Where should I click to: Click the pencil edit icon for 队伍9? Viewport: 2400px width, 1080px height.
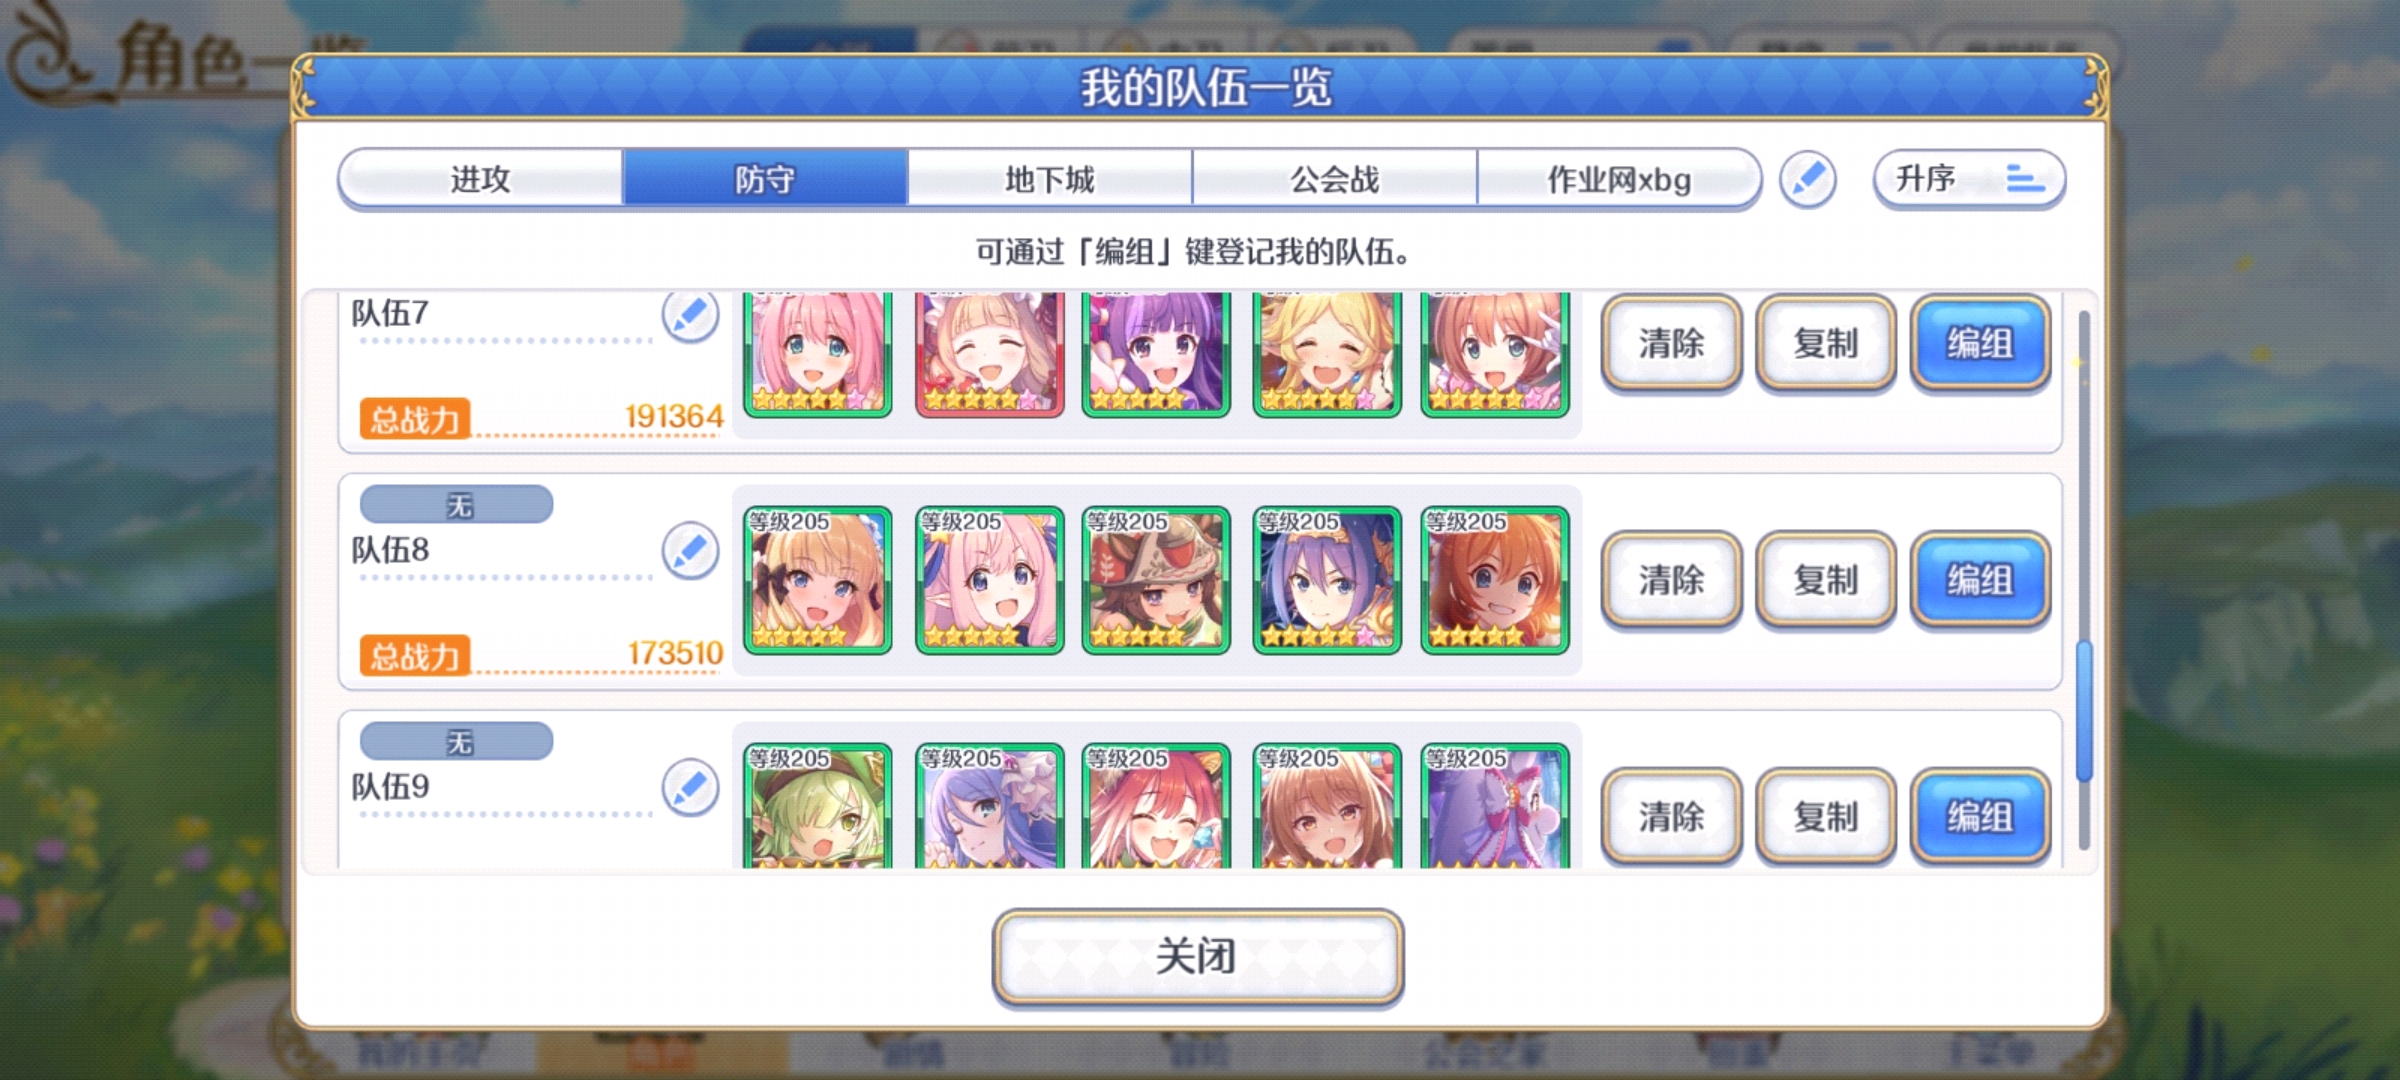[x=690, y=787]
